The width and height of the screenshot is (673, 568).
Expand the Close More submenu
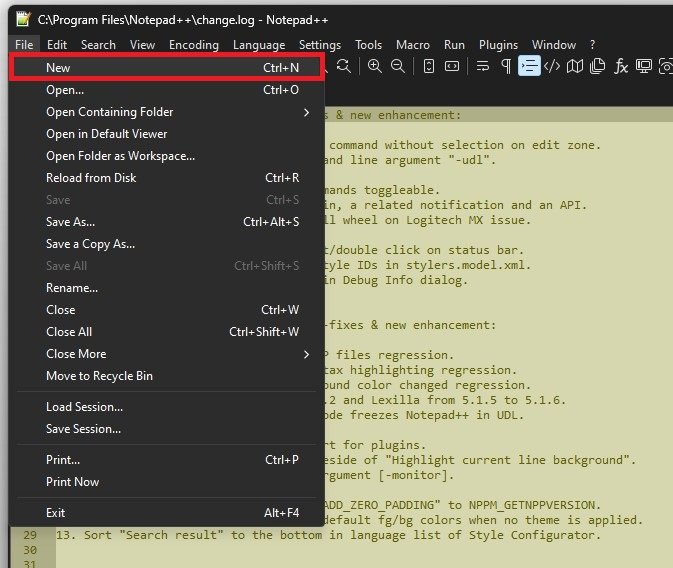pyautogui.click(x=306, y=354)
